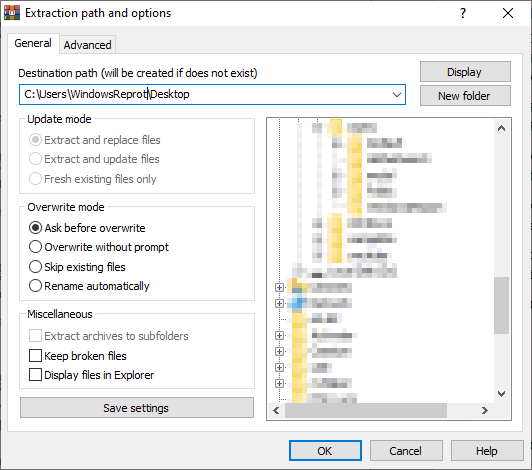
Task: Click the New folder button
Action: tap(465, 96)
